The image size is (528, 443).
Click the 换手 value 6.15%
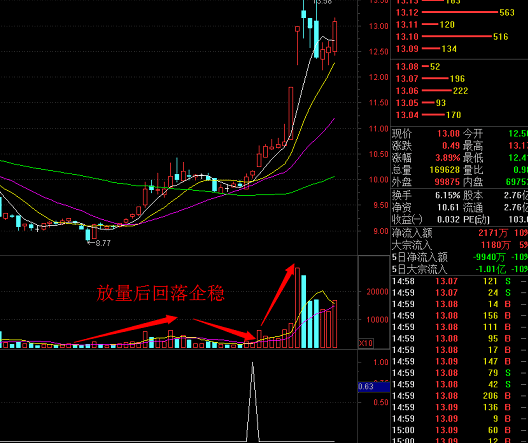coord(448,195)
